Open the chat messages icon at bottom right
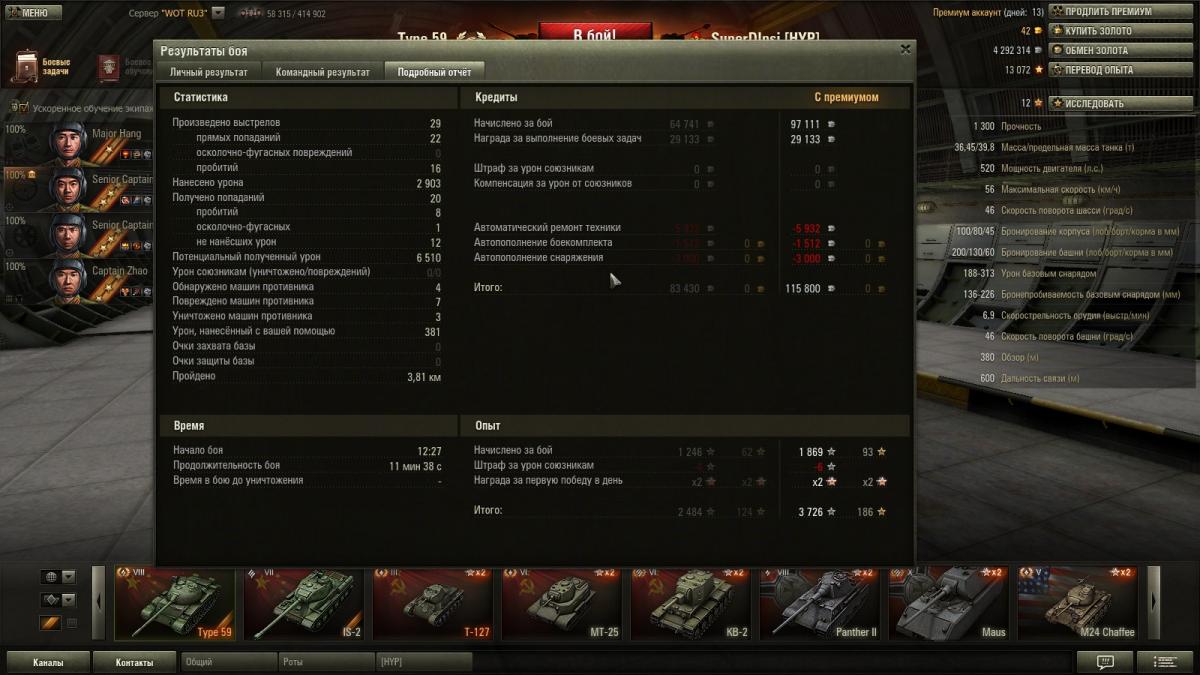The height and width of the screenshot is (675, 1200). click(1105, 662)
